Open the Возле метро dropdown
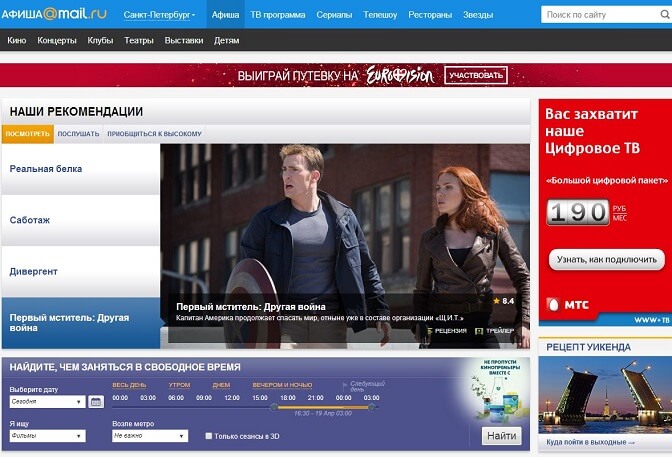Viewport: 672px width, 457px height. pyautogui.click(x=150, y=436)
